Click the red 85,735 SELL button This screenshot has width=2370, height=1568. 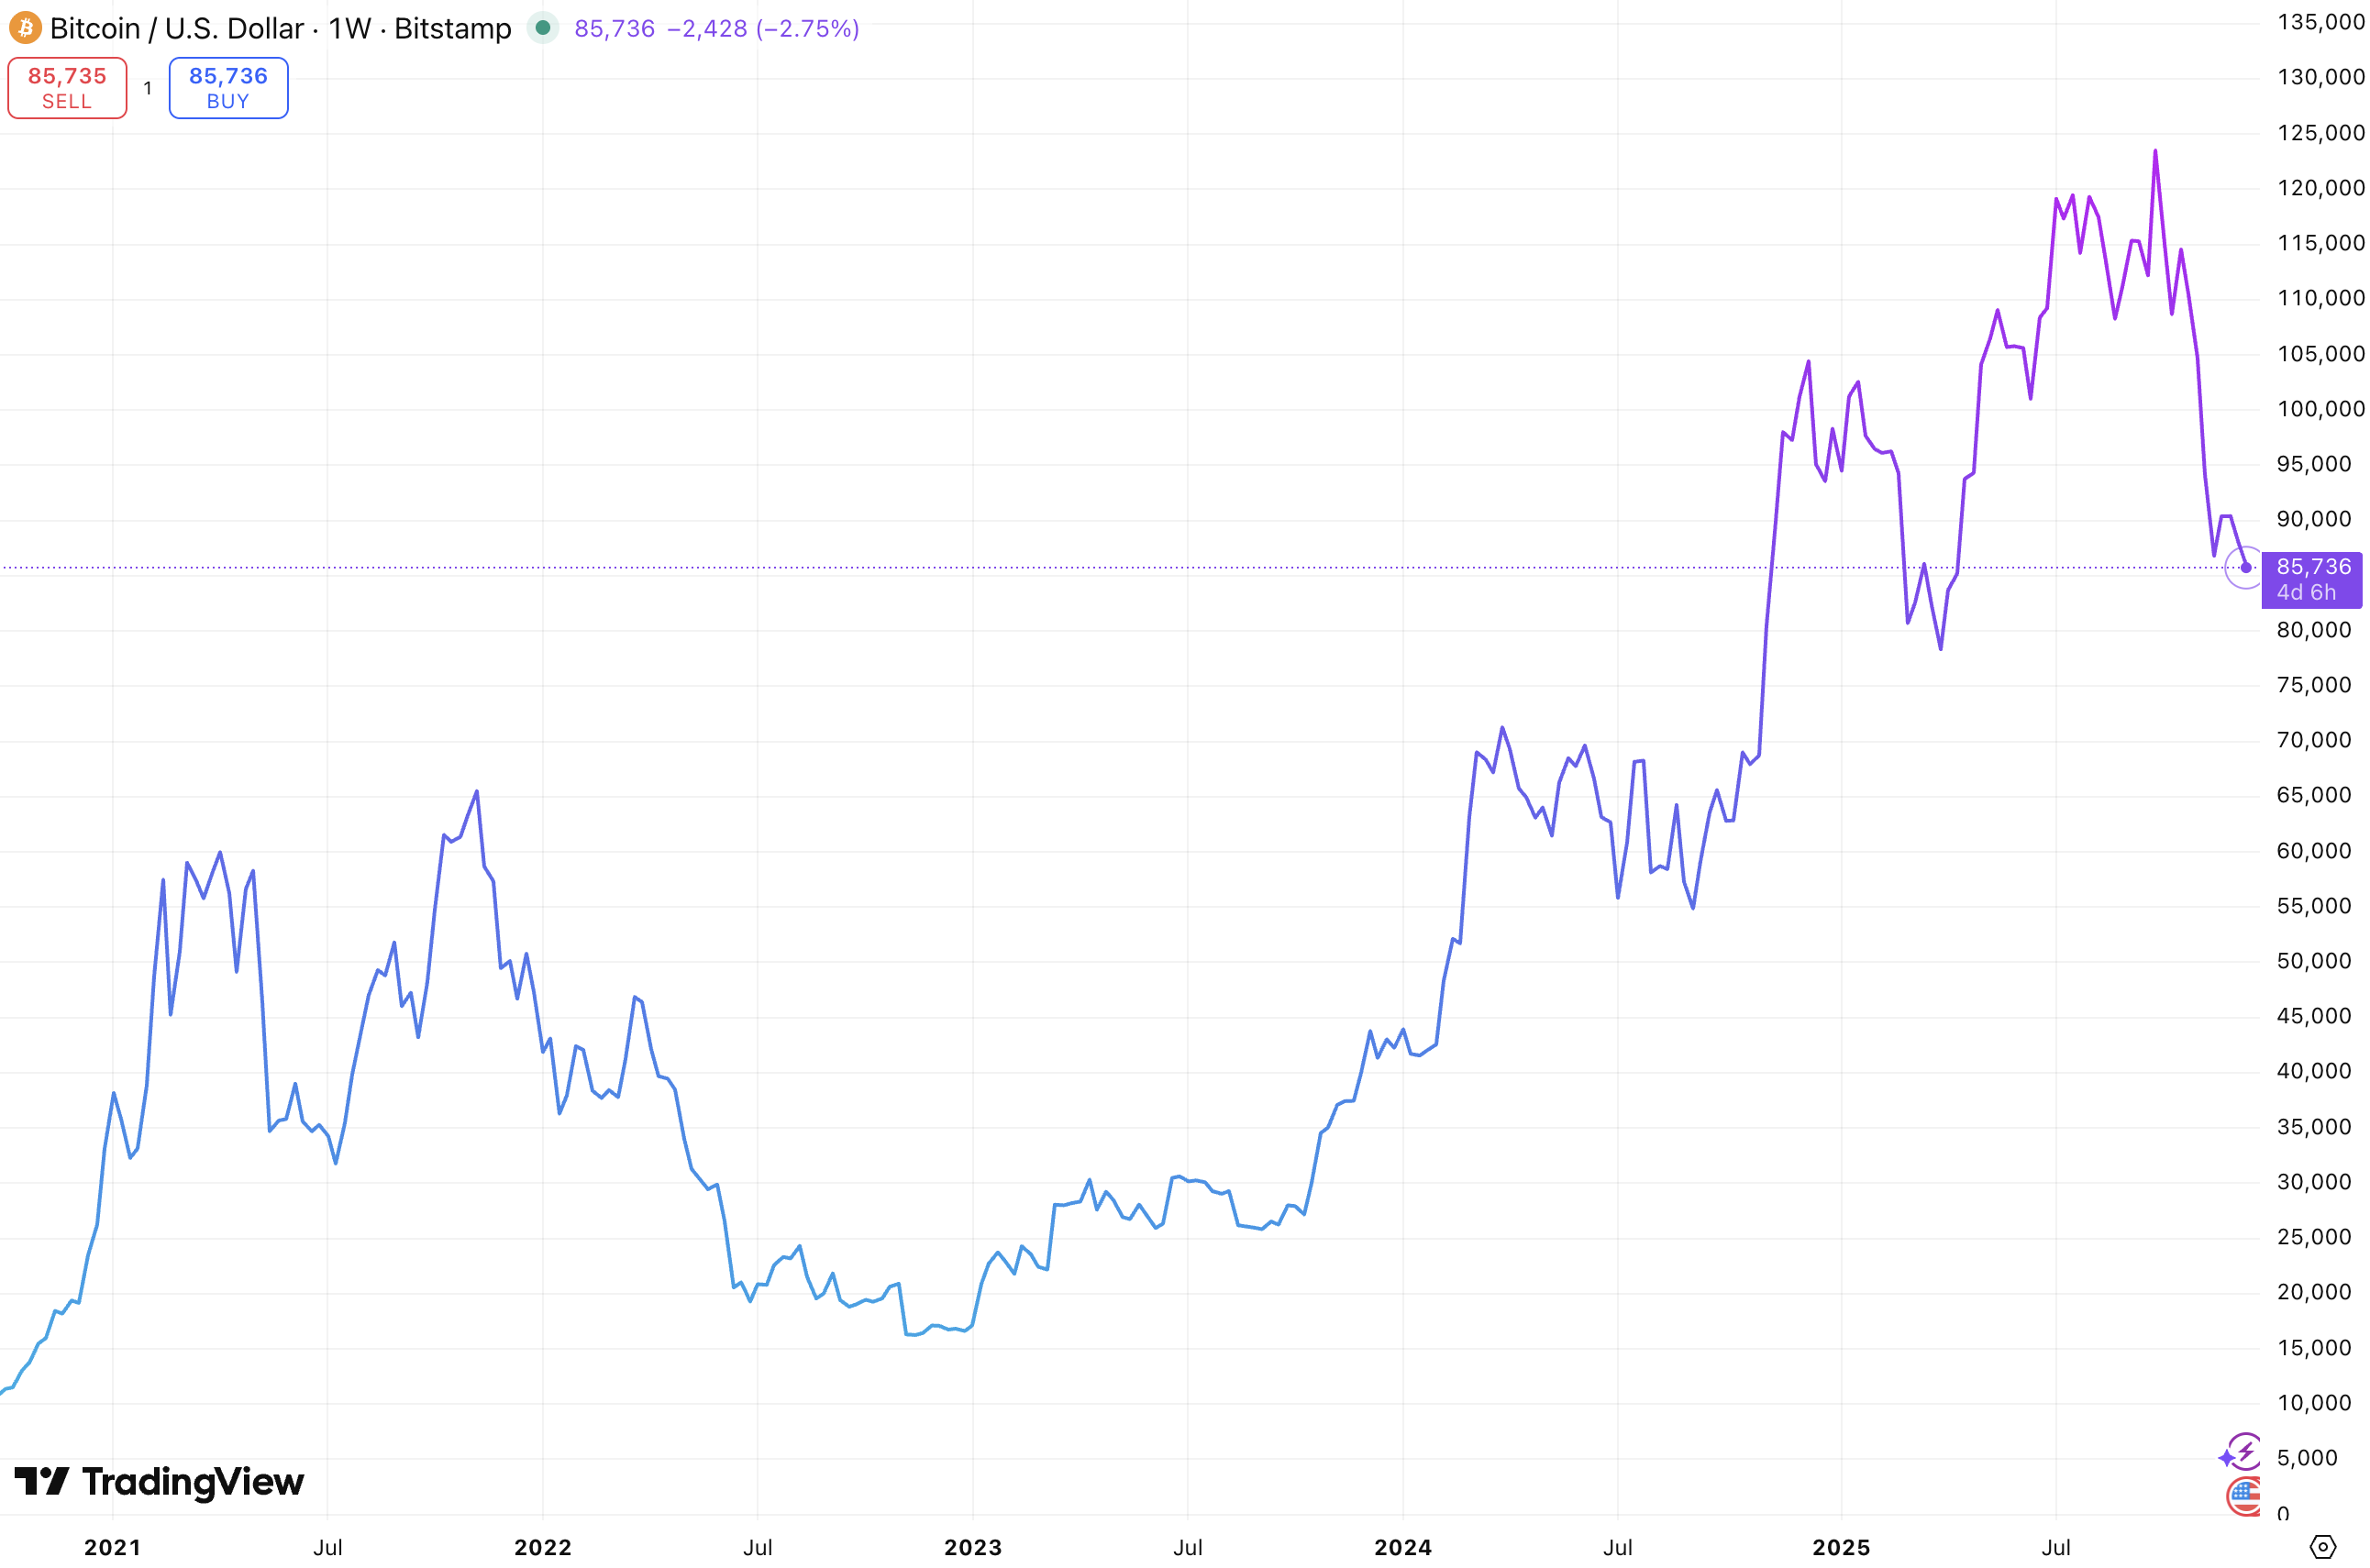(x=67, y=88)
